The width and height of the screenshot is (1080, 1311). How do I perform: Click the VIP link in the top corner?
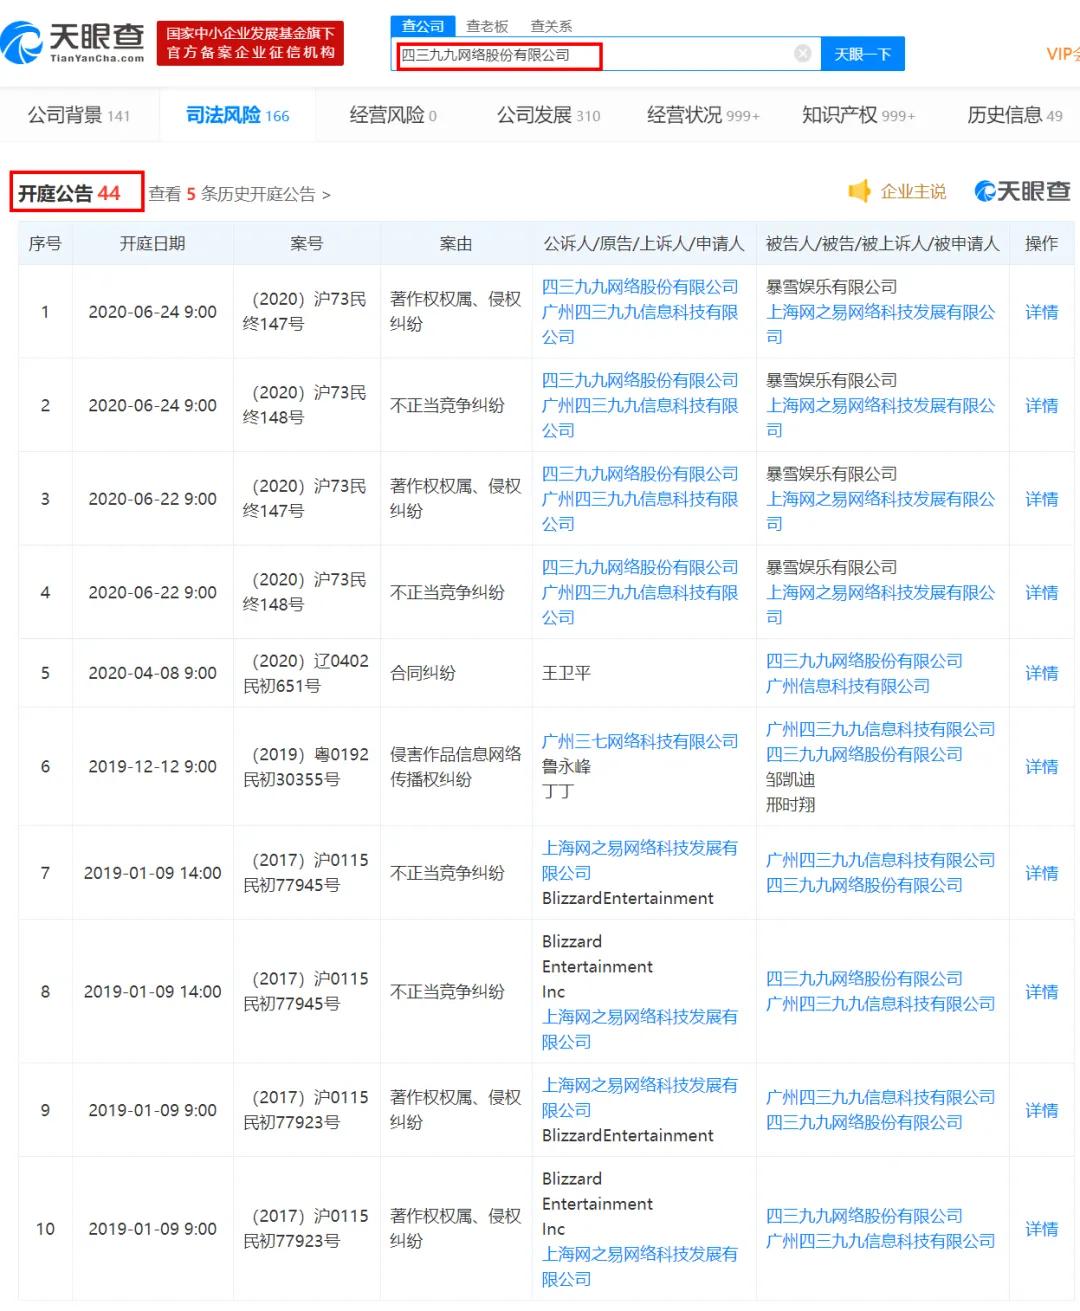coord(1060,55)
